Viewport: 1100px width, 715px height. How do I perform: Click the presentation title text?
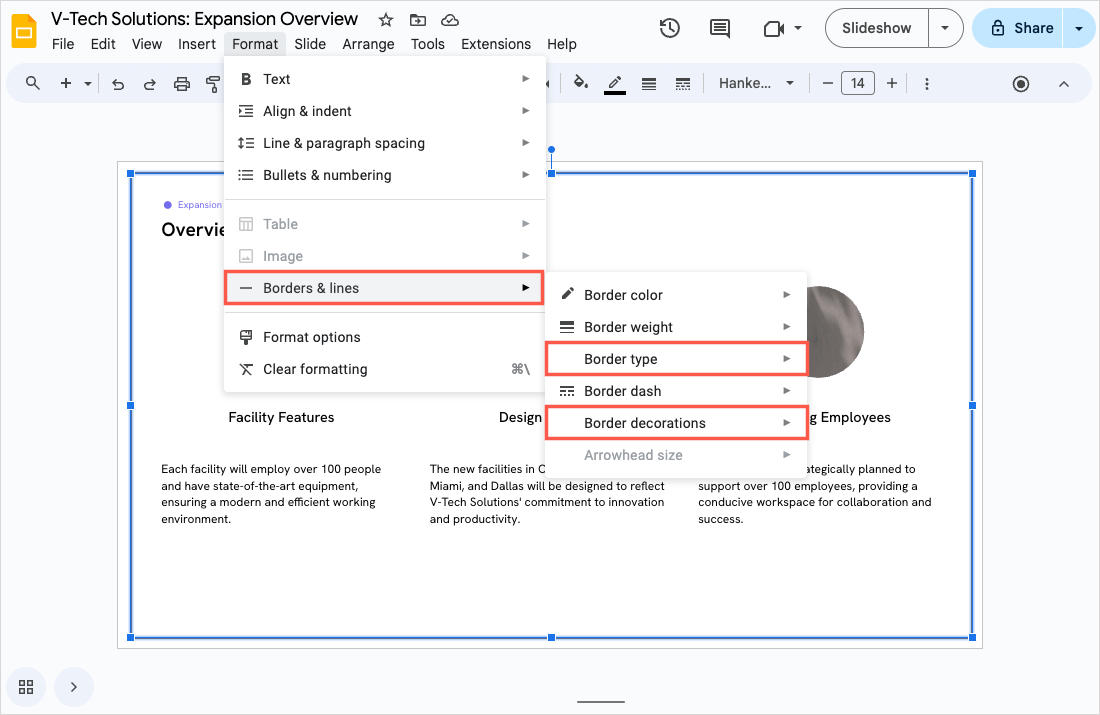click(x=204, y=19)
